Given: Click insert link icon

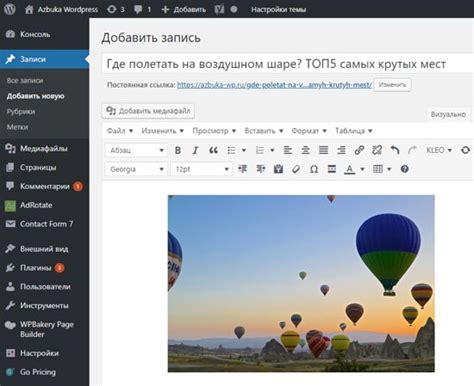Looking at the screenshot, I should 359,150.
